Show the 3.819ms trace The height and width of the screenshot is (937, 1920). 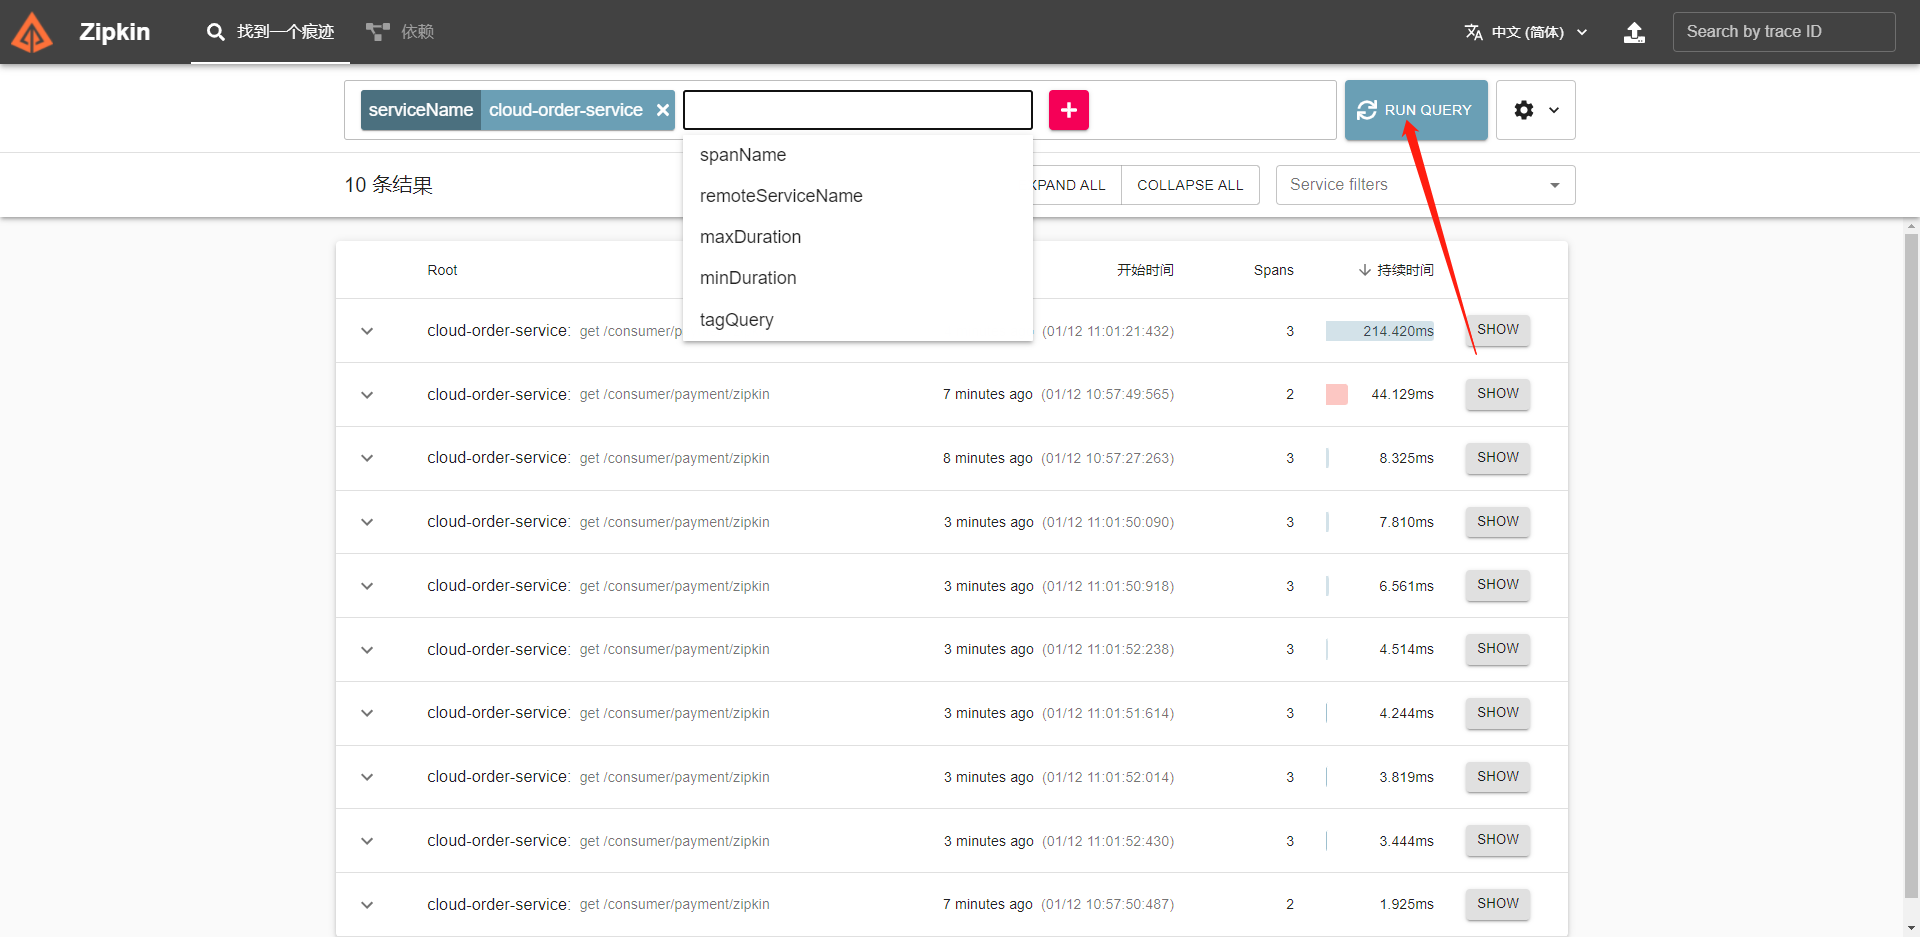point(1498,777)
